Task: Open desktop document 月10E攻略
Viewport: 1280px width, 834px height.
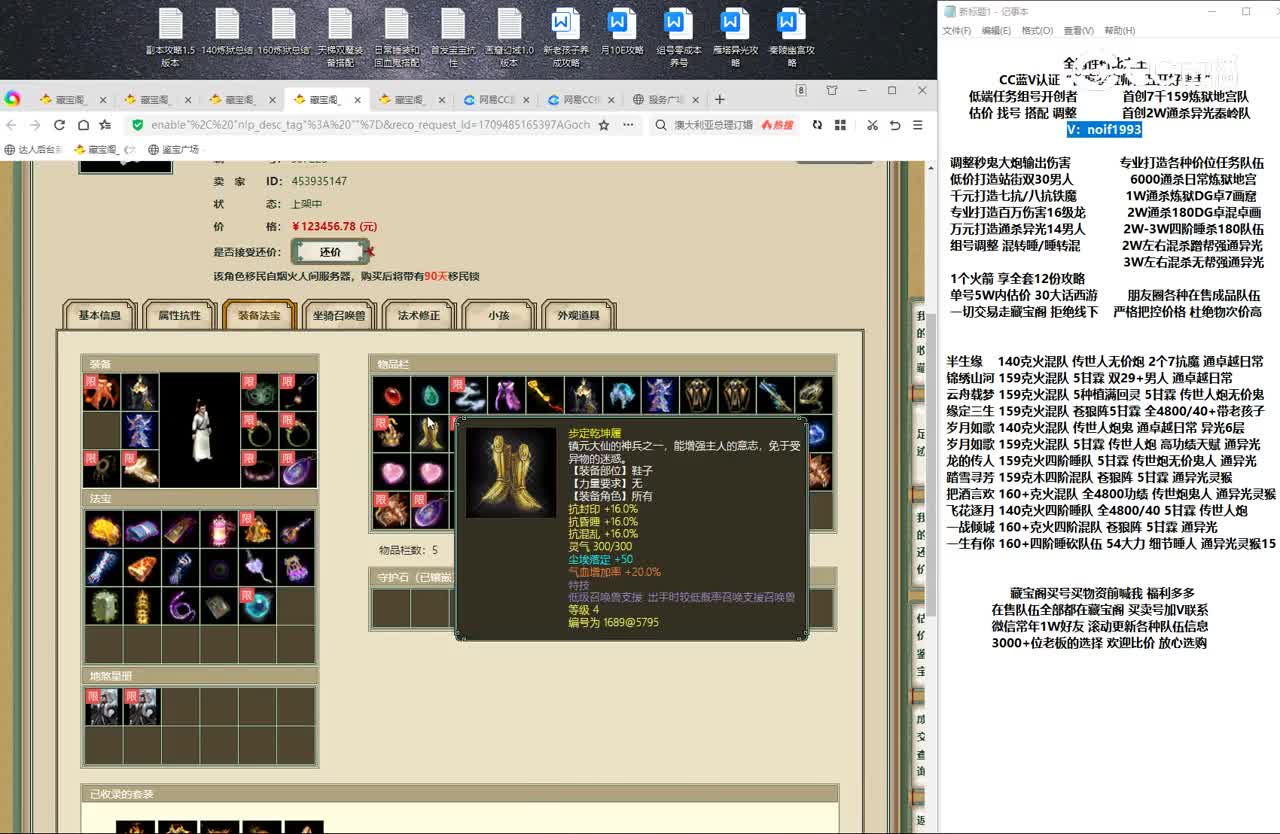Action: (621, 33)
